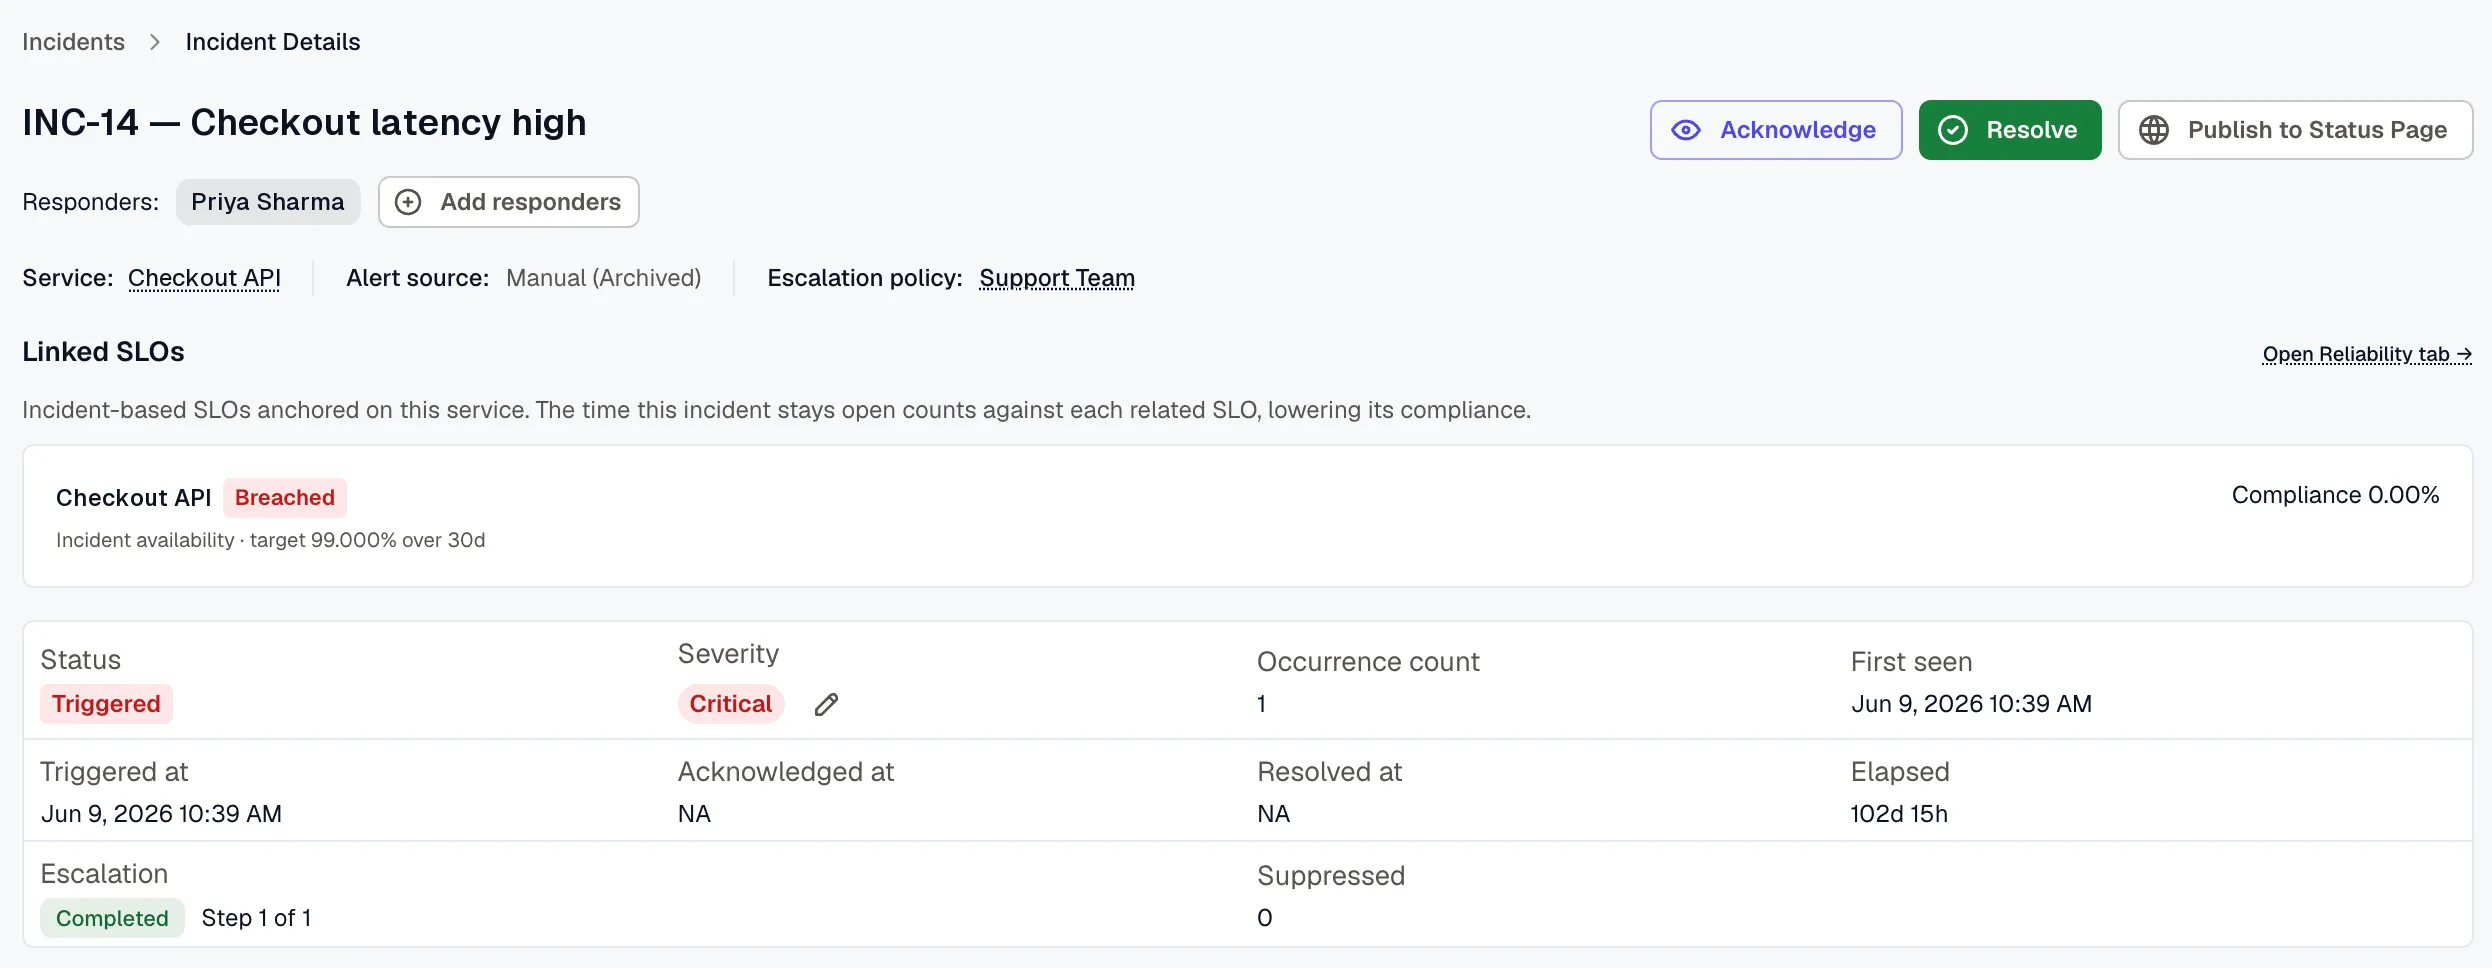Click Triggered at Jun 9, 2026 10:39 AM

point(161,814)
